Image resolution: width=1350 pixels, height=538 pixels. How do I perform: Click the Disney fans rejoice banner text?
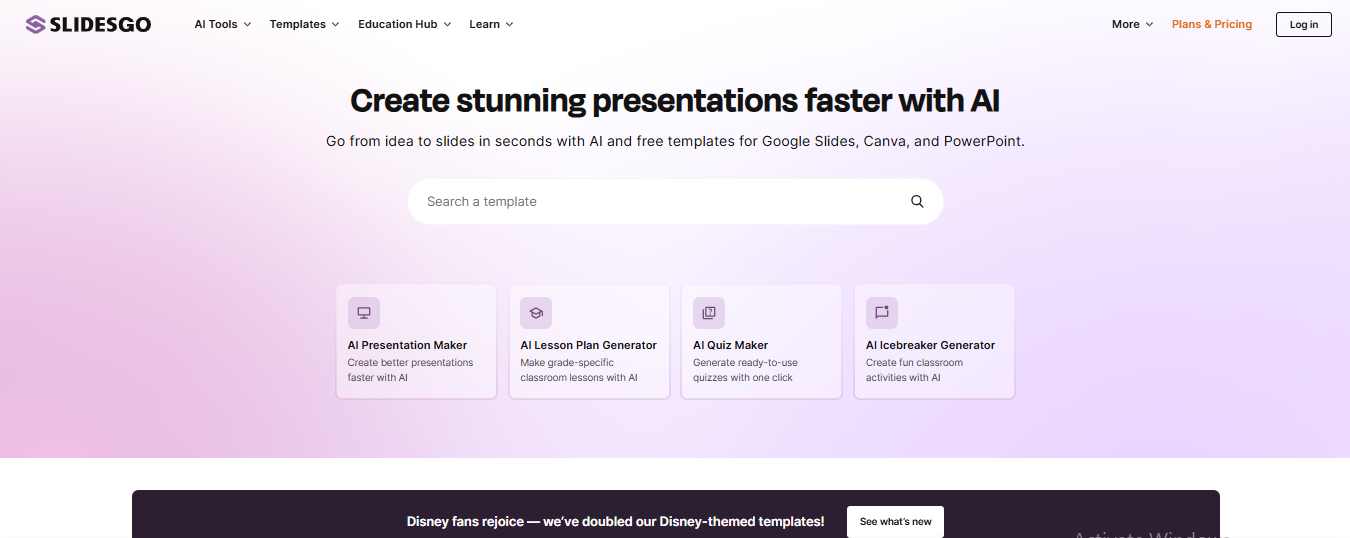[616, 521]
